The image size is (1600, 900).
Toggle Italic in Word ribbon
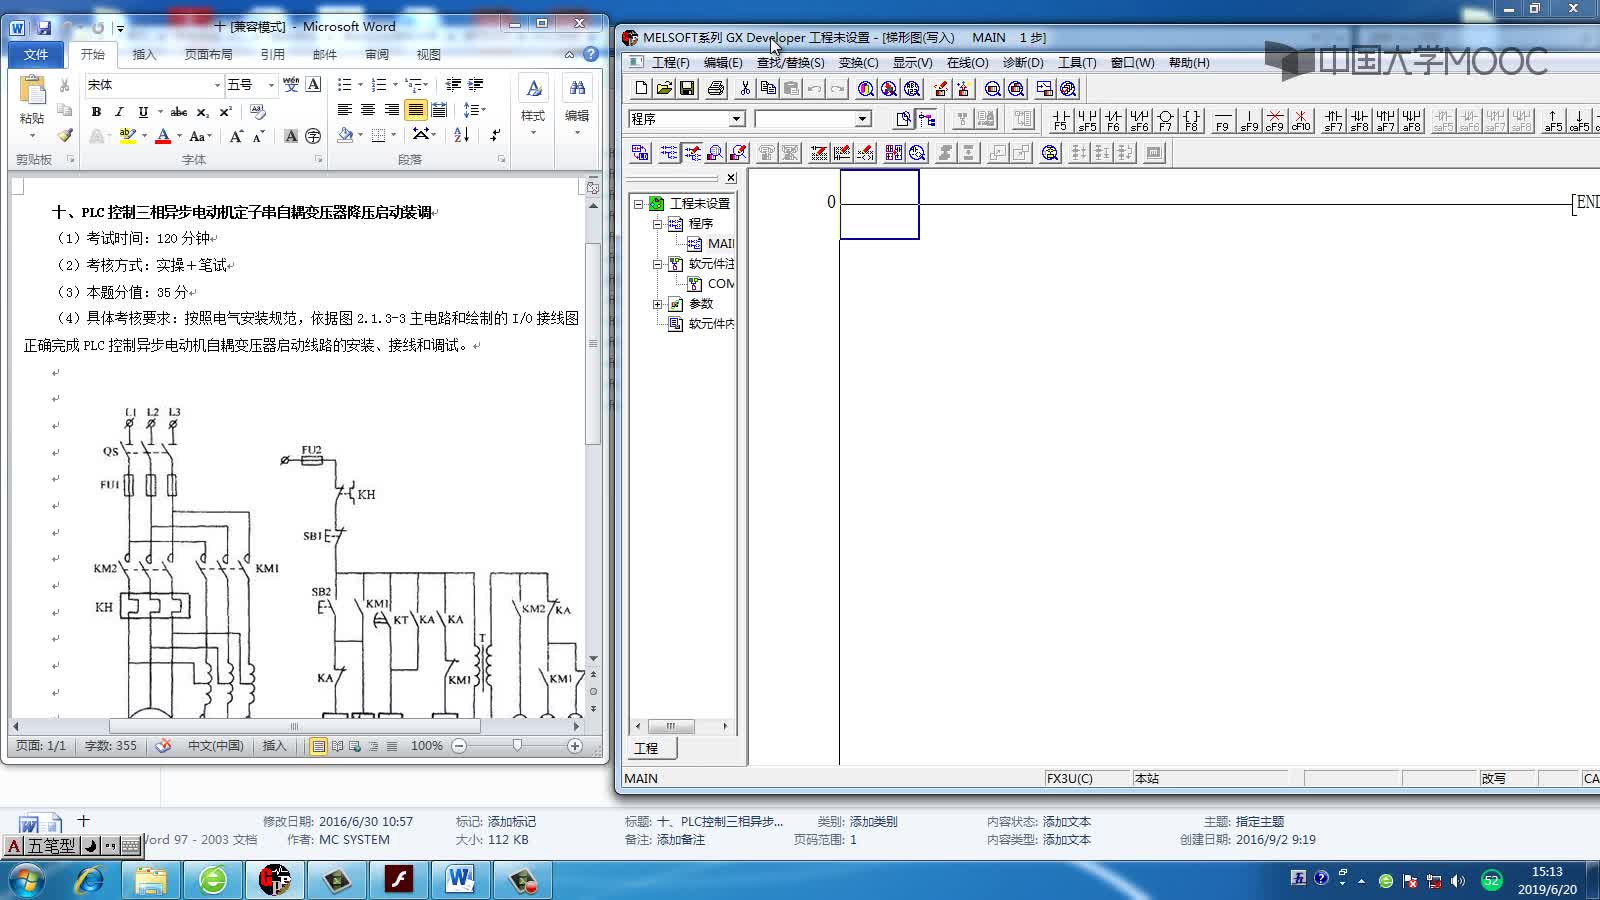(x=119, y=112)
